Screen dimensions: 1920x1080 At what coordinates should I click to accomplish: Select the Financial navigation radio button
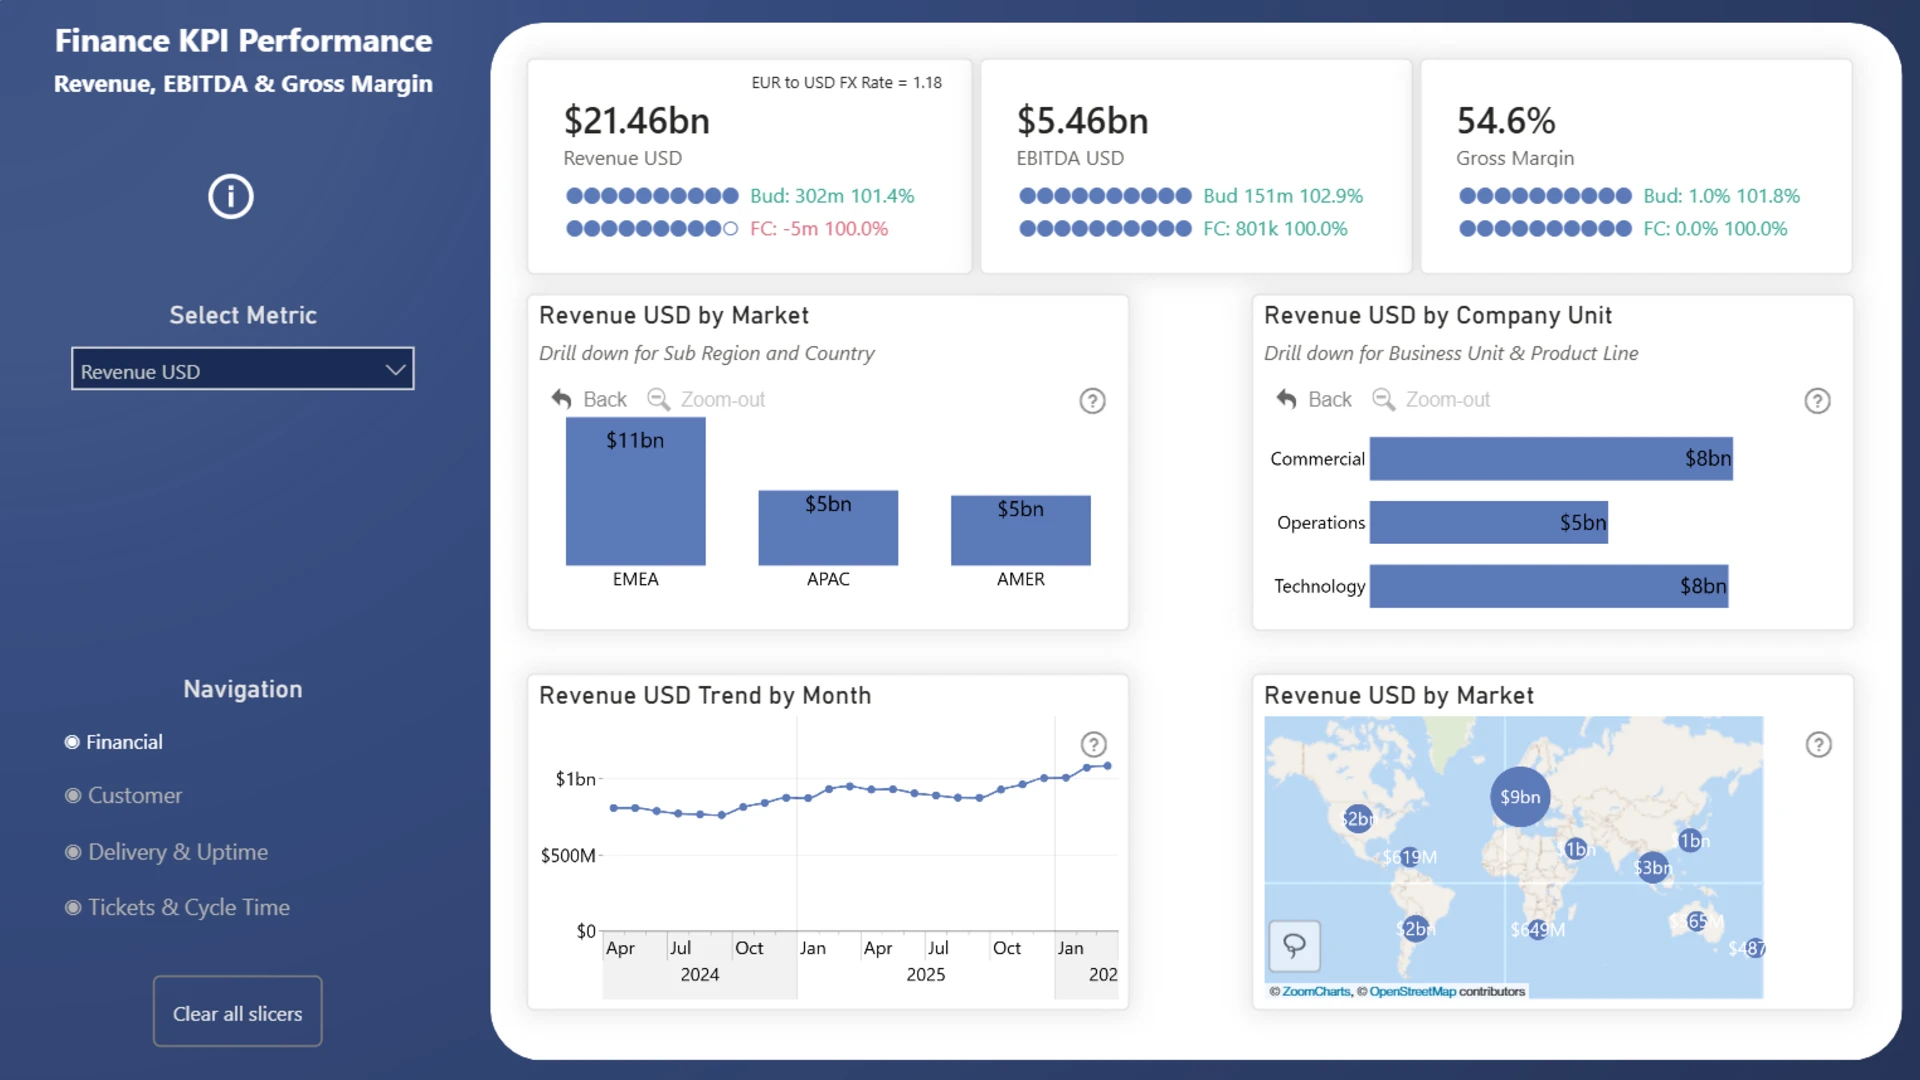[73, 742]
